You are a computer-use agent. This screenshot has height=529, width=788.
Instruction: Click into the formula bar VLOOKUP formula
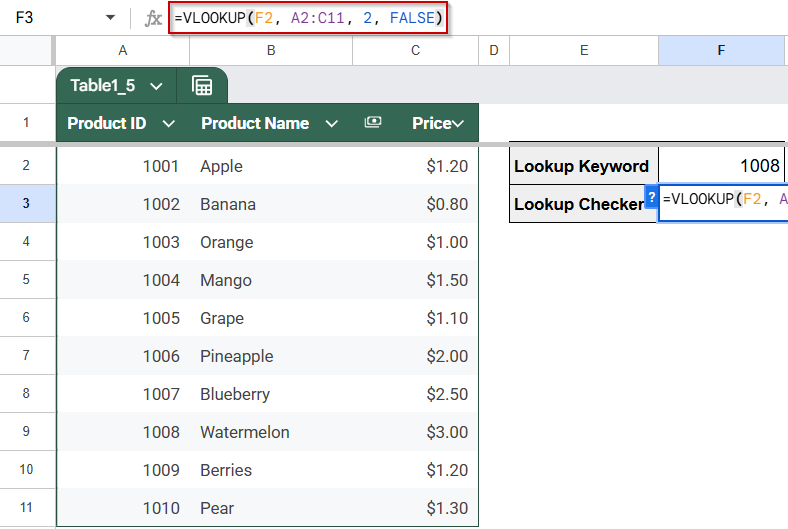(308, 18)
